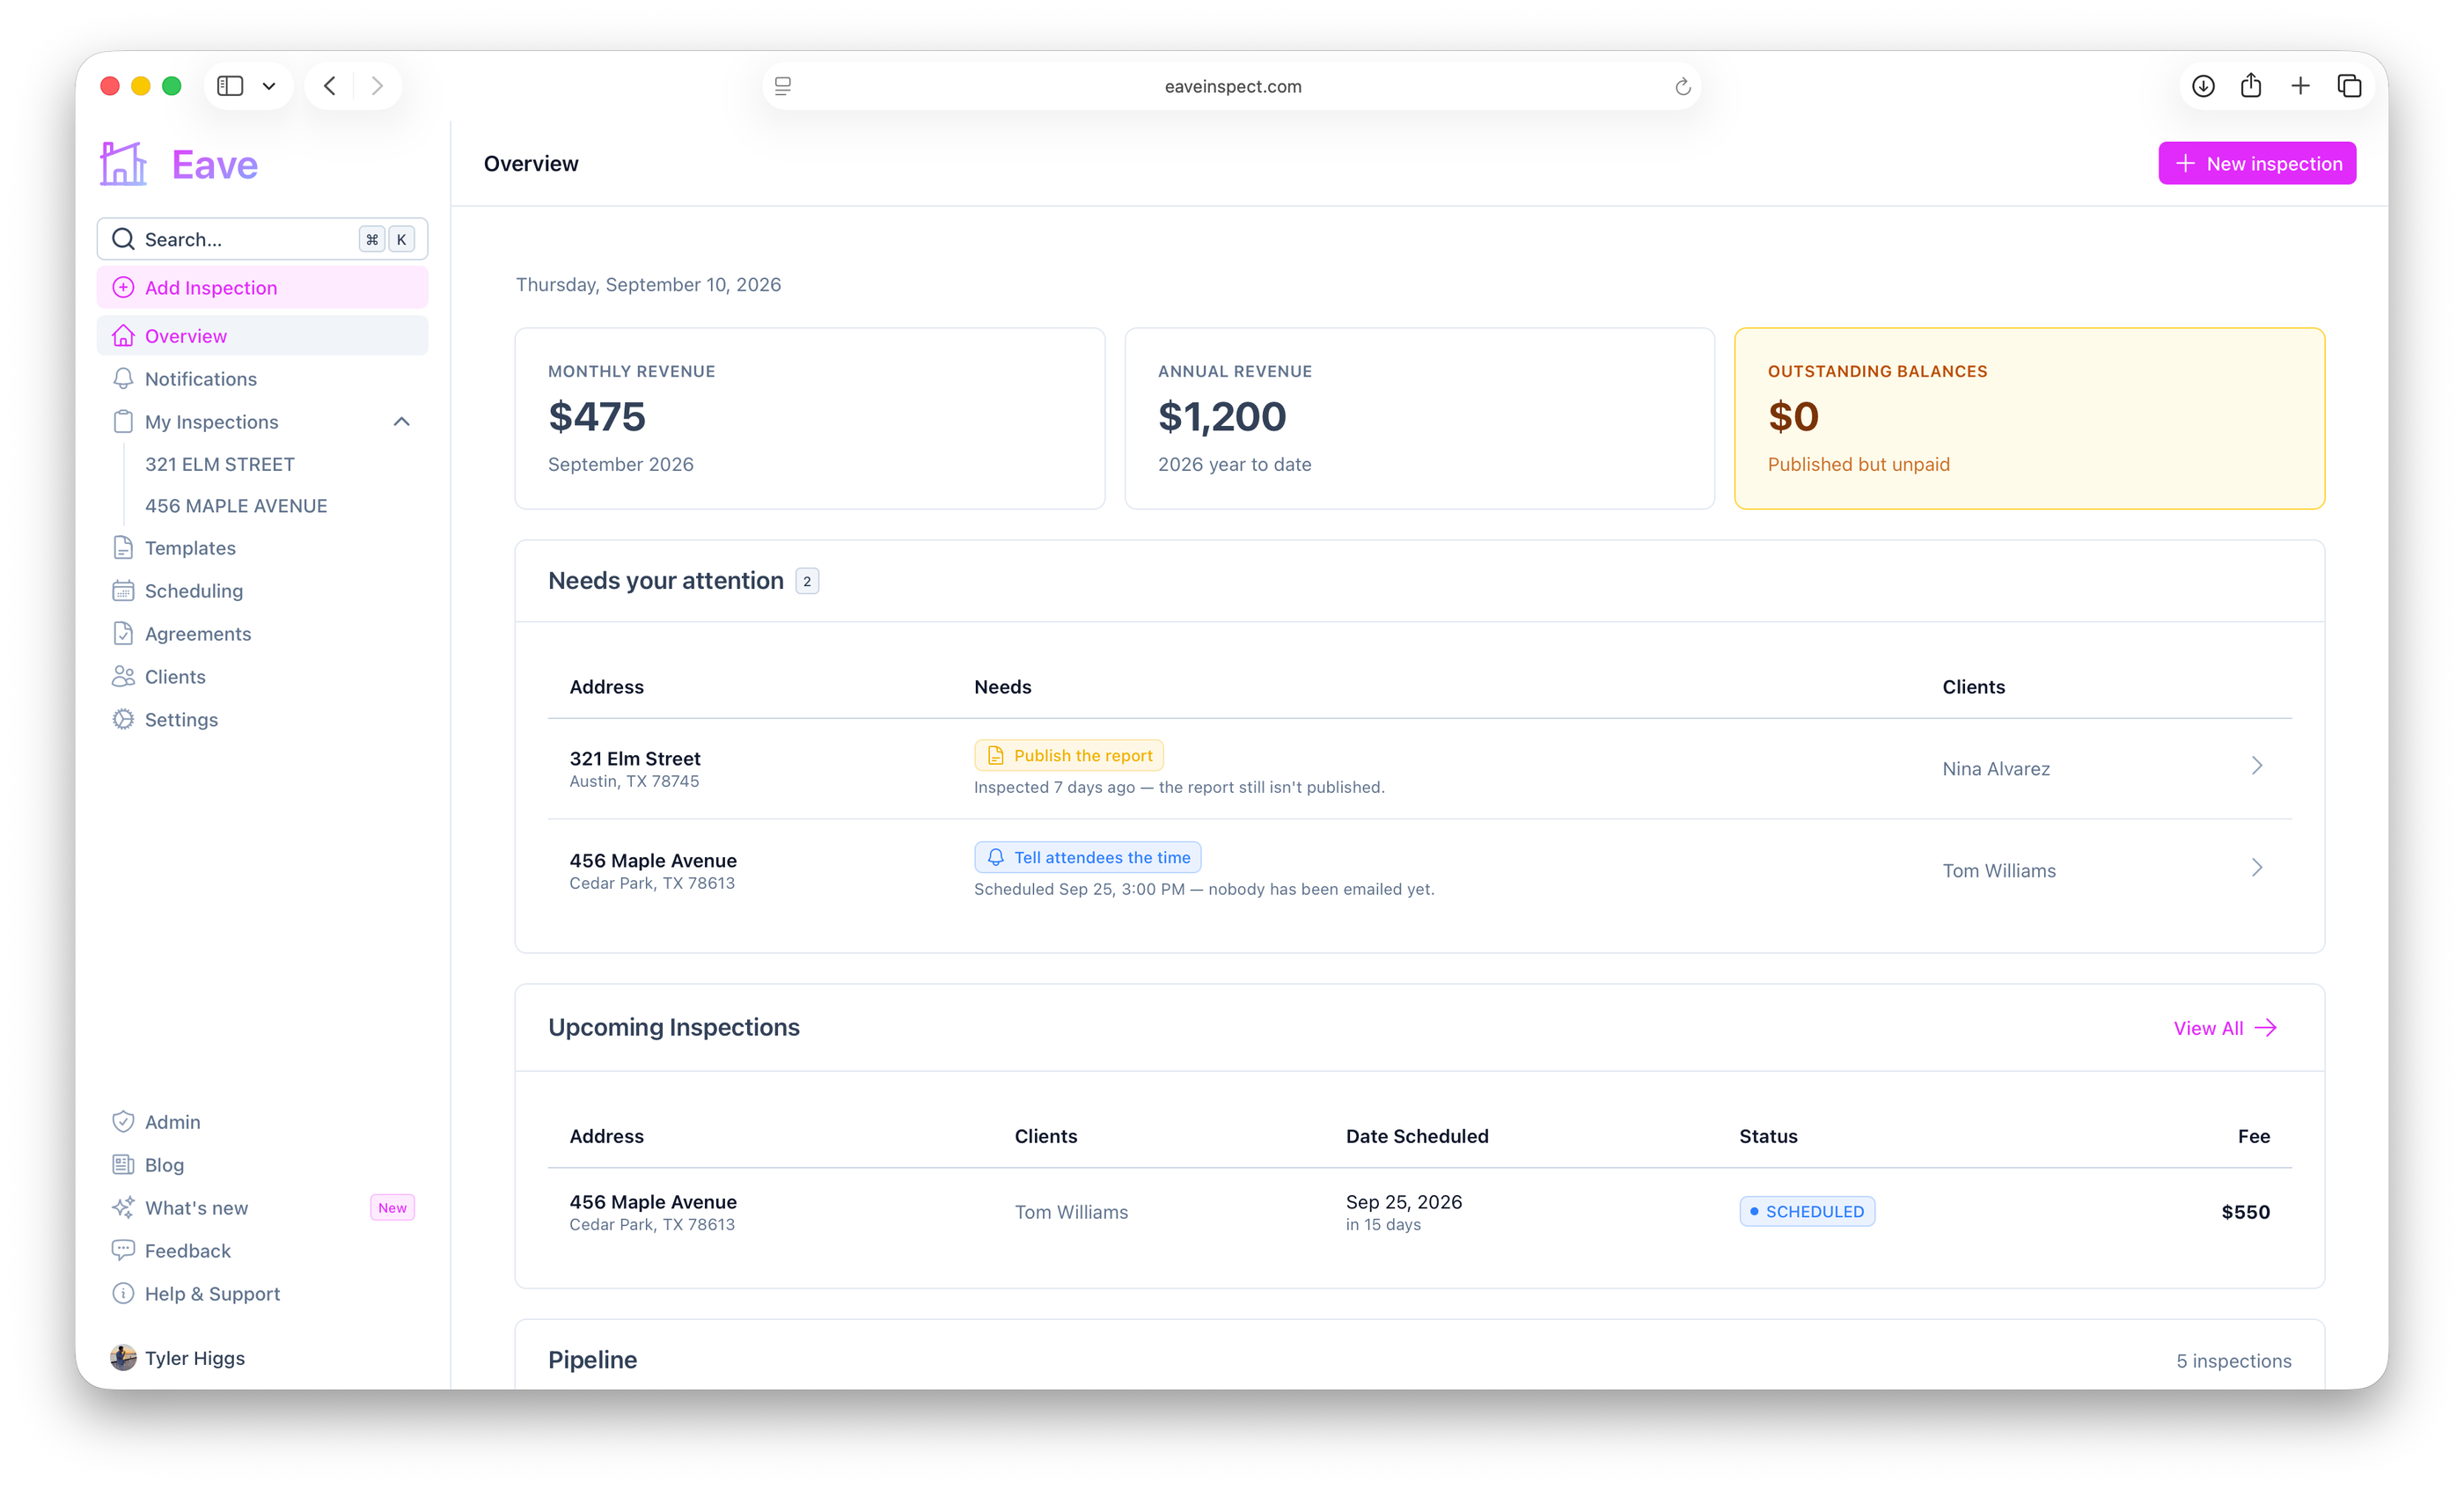The image size is (2464, 1489).
Task: Click Add Inspection in sidebar
Action: (262, 288)
